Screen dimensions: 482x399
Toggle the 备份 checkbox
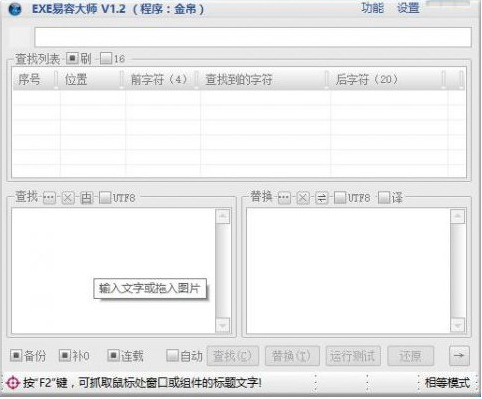coord(16,356)
